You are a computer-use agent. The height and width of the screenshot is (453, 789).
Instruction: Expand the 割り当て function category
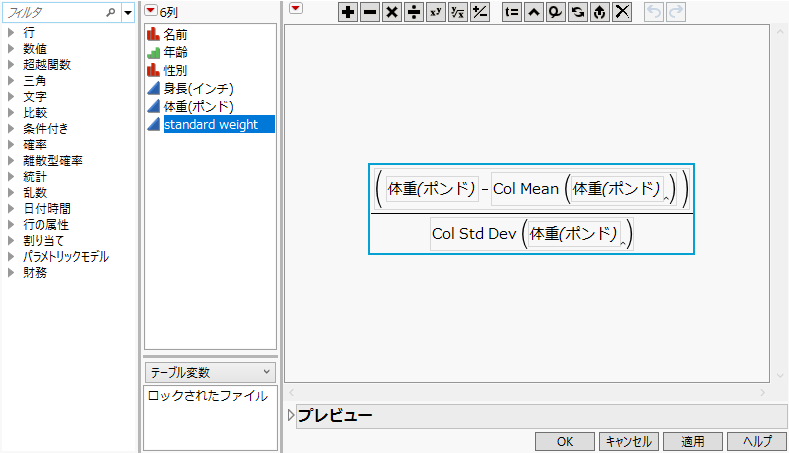(x=11, y=241)
